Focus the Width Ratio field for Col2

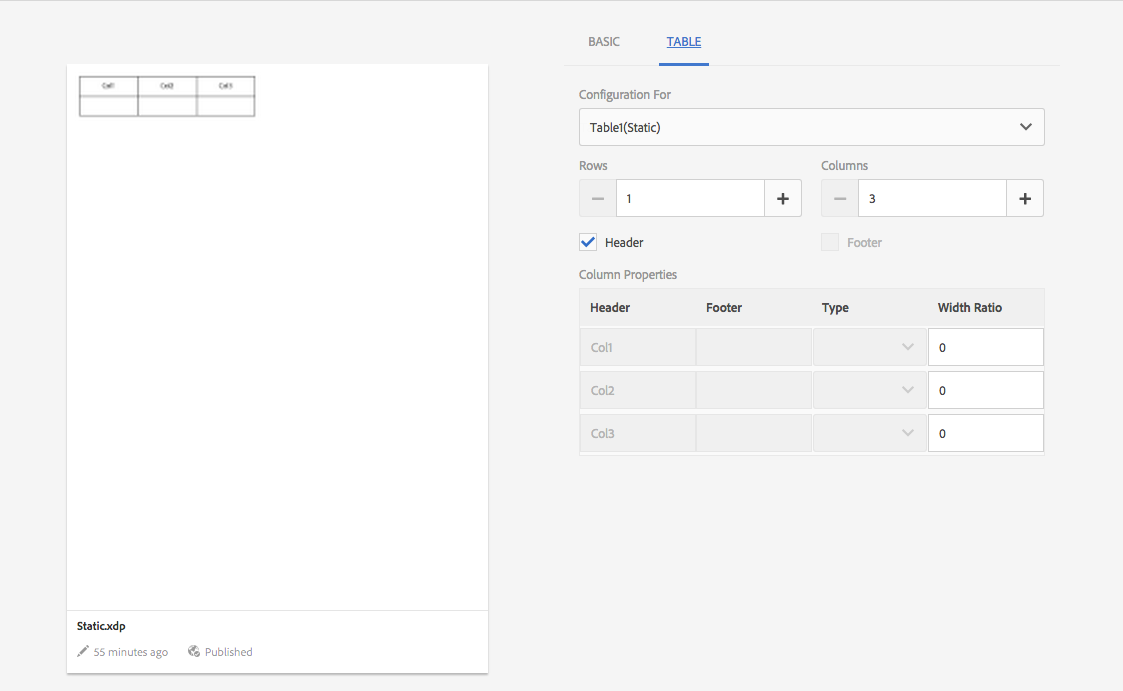[985, 390]
